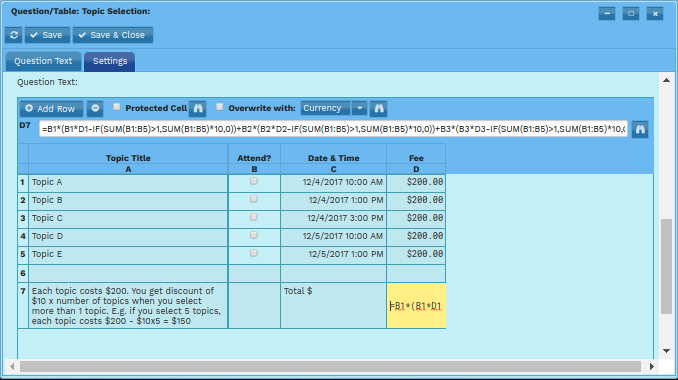The height and width of the screenshot is (380, 678).
Task: Click the refresh icon button
Action: [14, 35]
